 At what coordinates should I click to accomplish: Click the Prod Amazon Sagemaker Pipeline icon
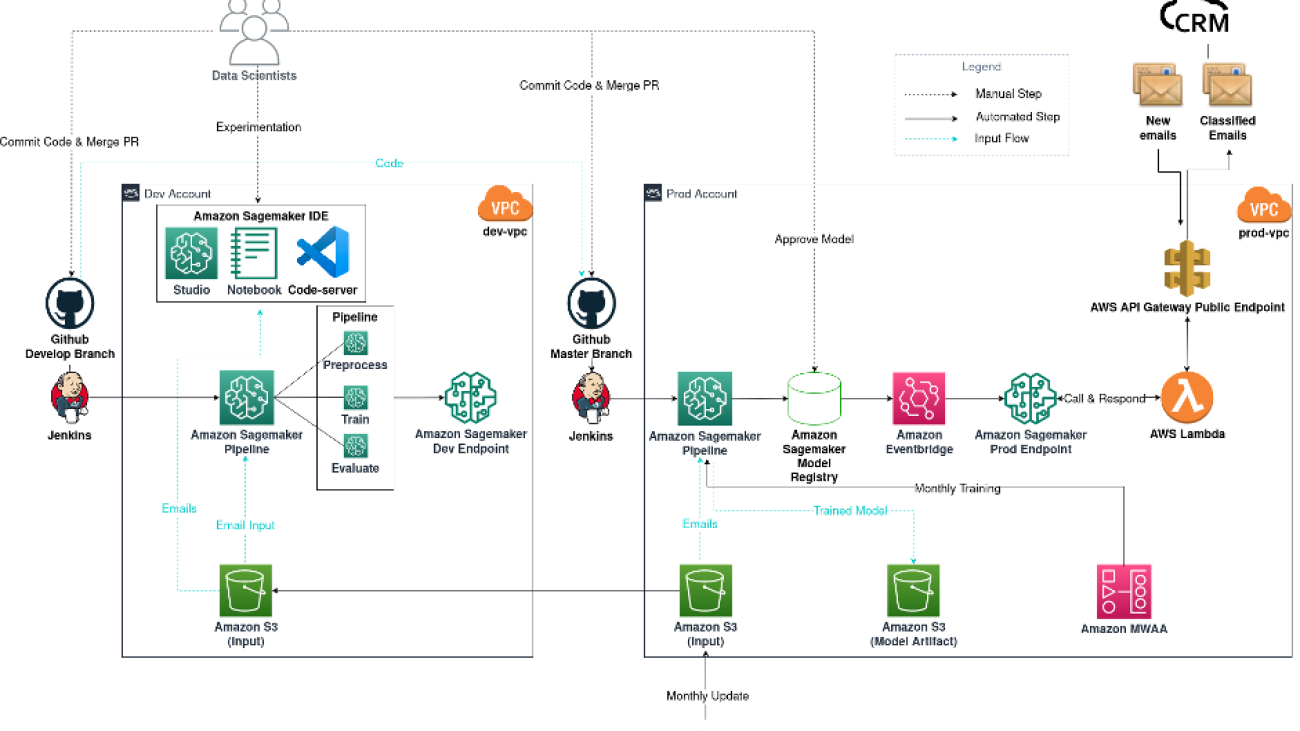(x=704, y=399)
